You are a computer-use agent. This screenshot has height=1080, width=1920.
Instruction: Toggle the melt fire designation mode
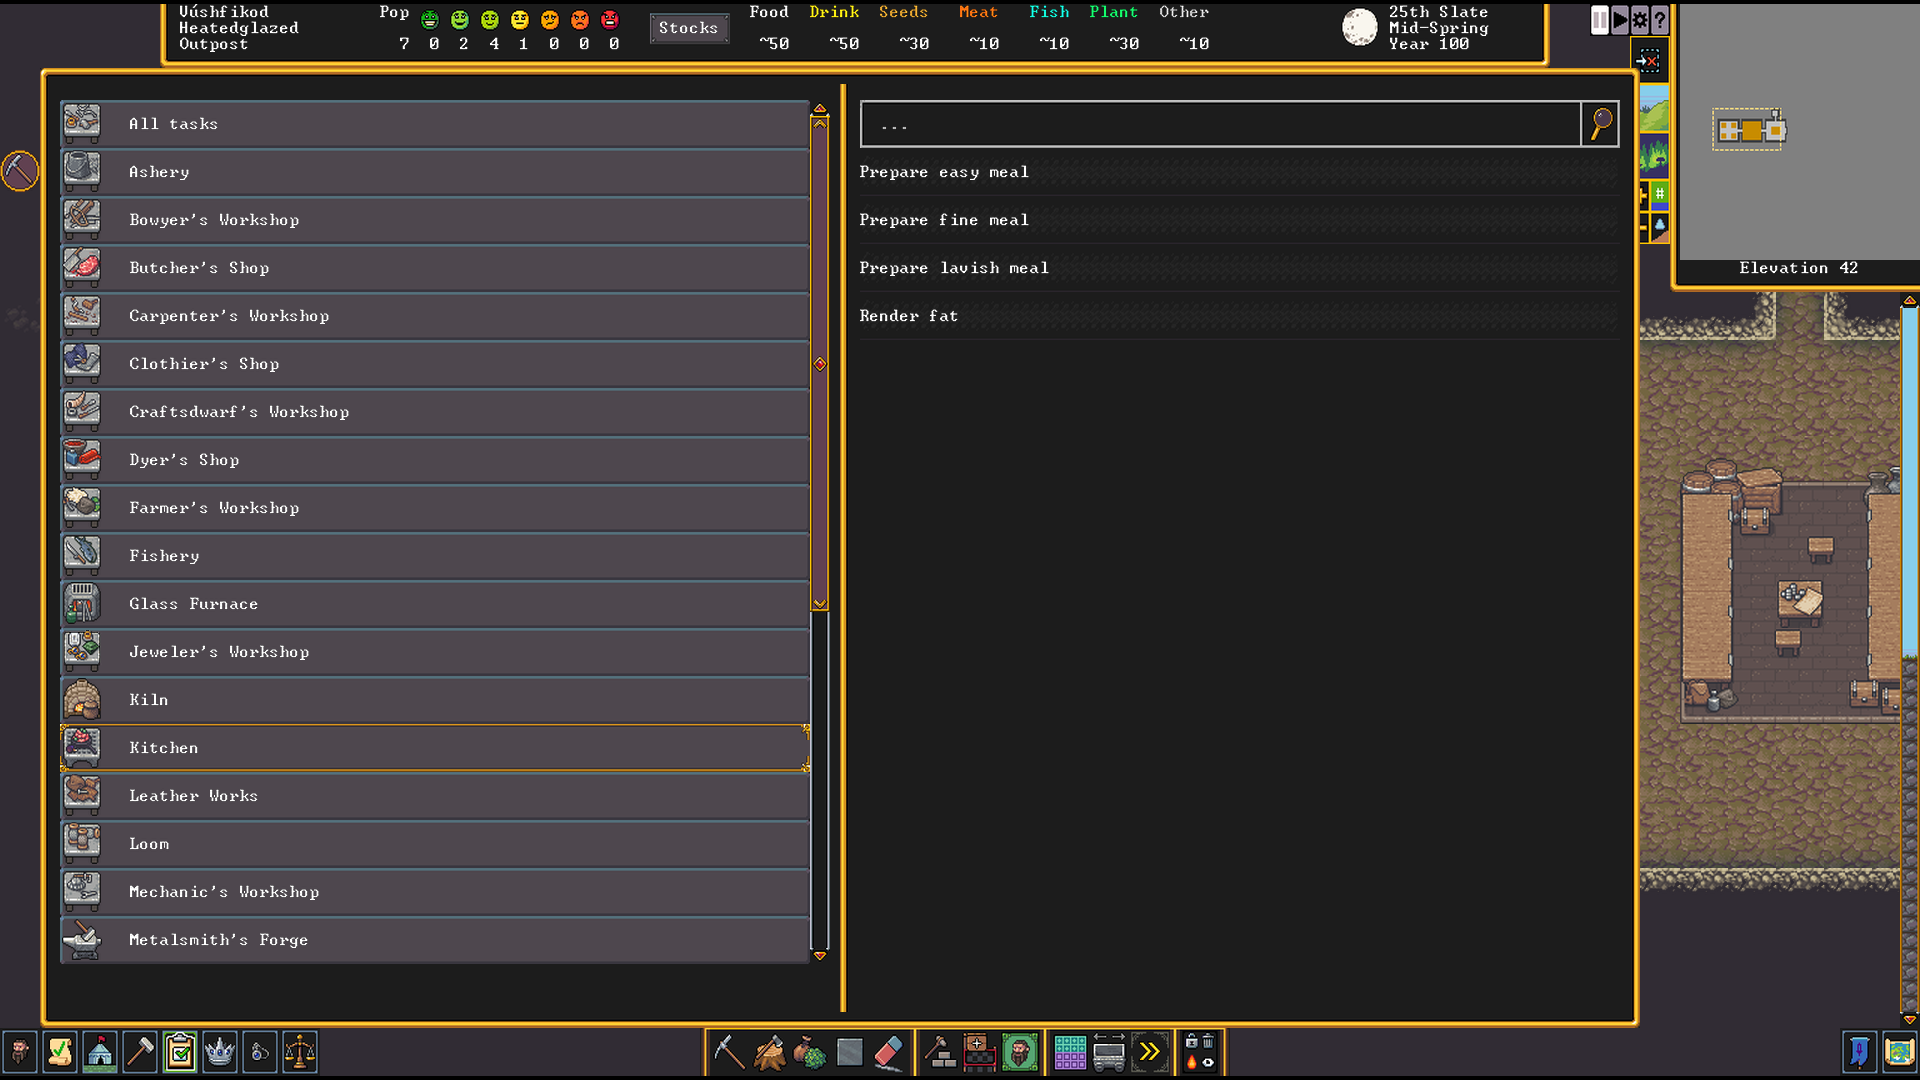pyautogui.click(x=1191, y=1063)
